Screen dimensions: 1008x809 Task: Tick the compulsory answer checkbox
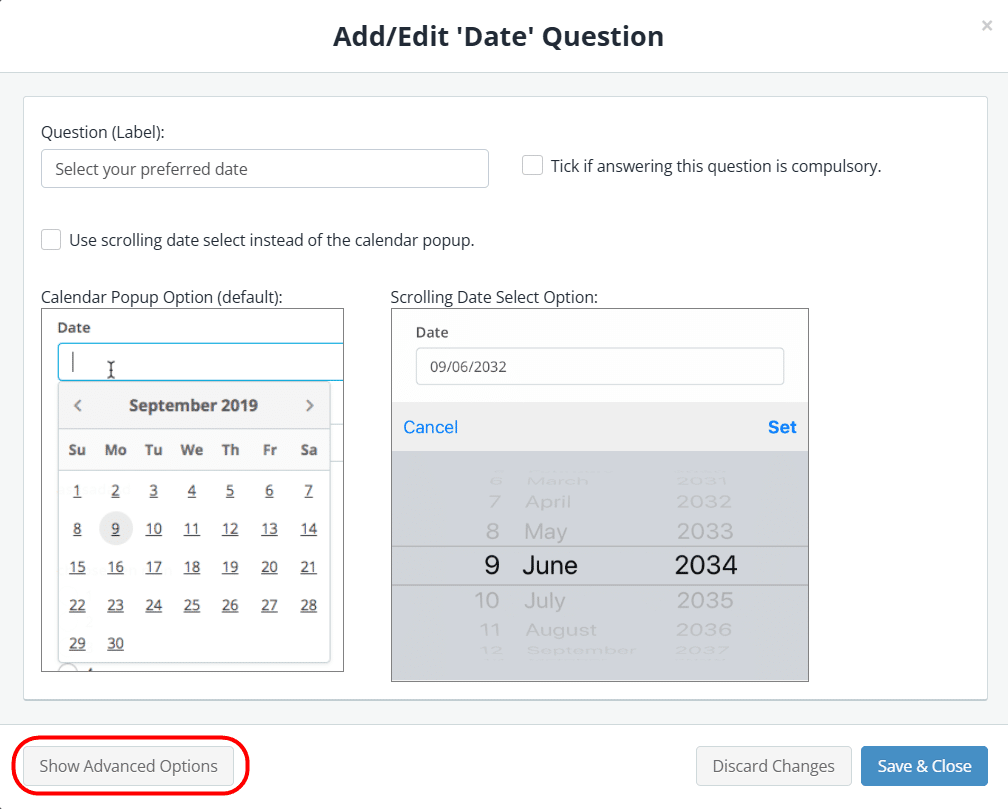(532, 165)
